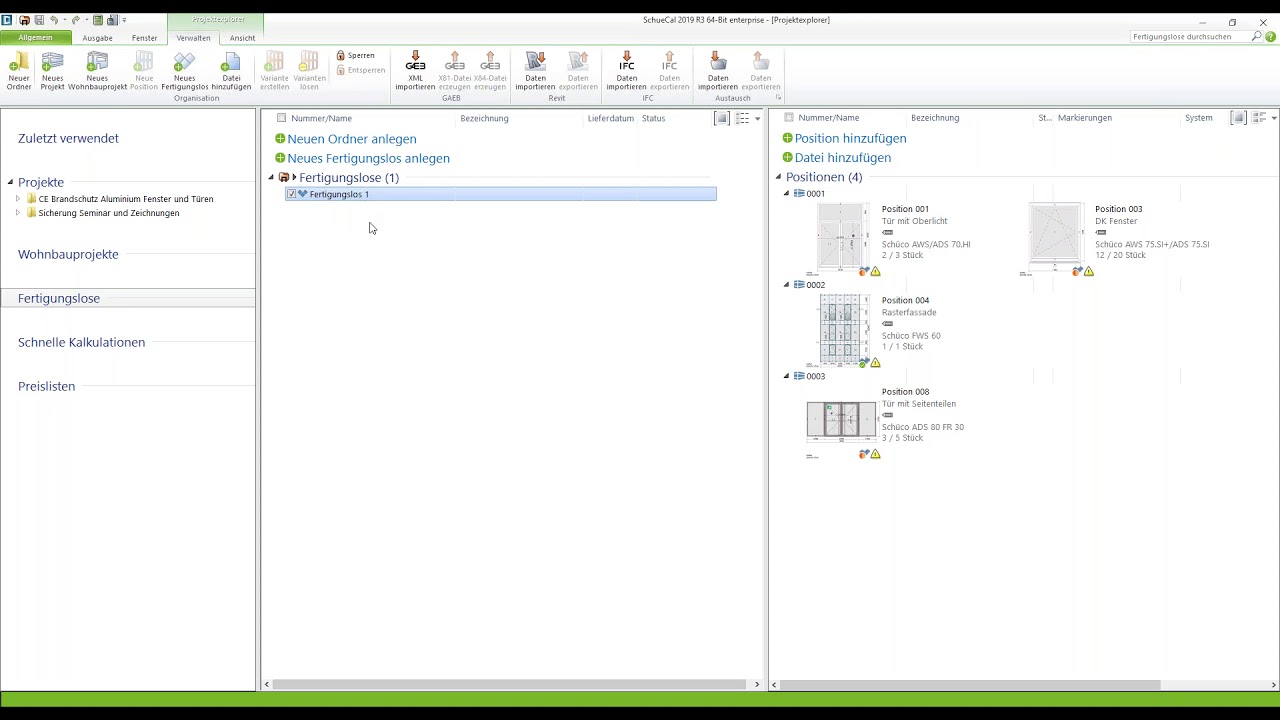Expand the CE Brandschutz Aluminium project
The width and height of the screenshot is (1280, 720).
click(18, 199)
